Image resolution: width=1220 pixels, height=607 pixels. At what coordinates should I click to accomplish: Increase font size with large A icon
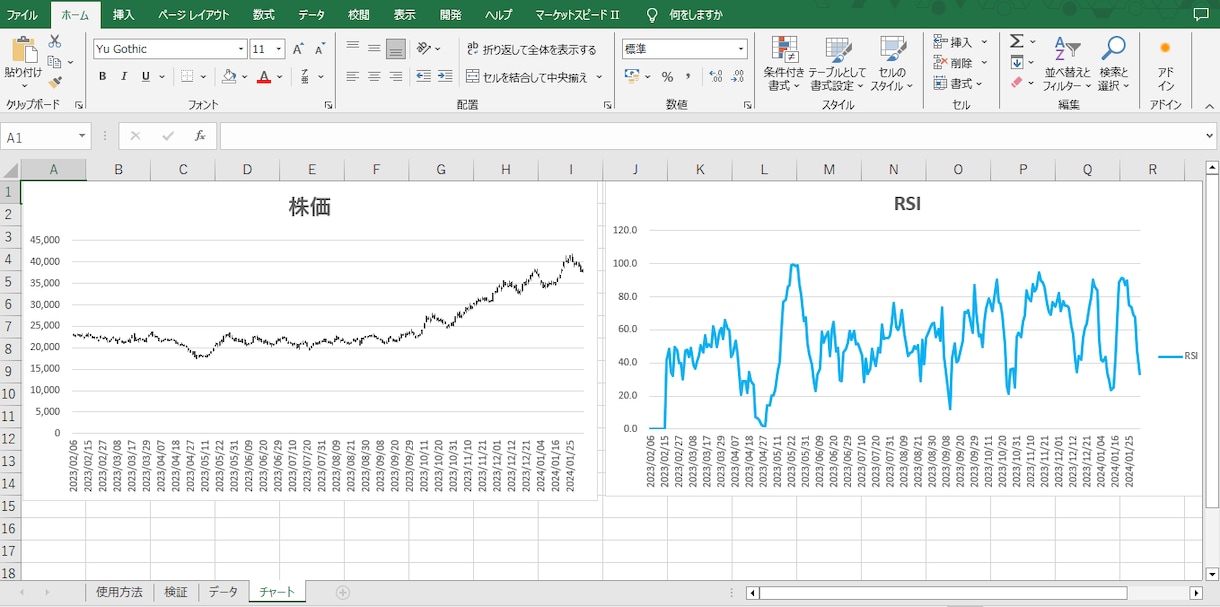point(299,49)
